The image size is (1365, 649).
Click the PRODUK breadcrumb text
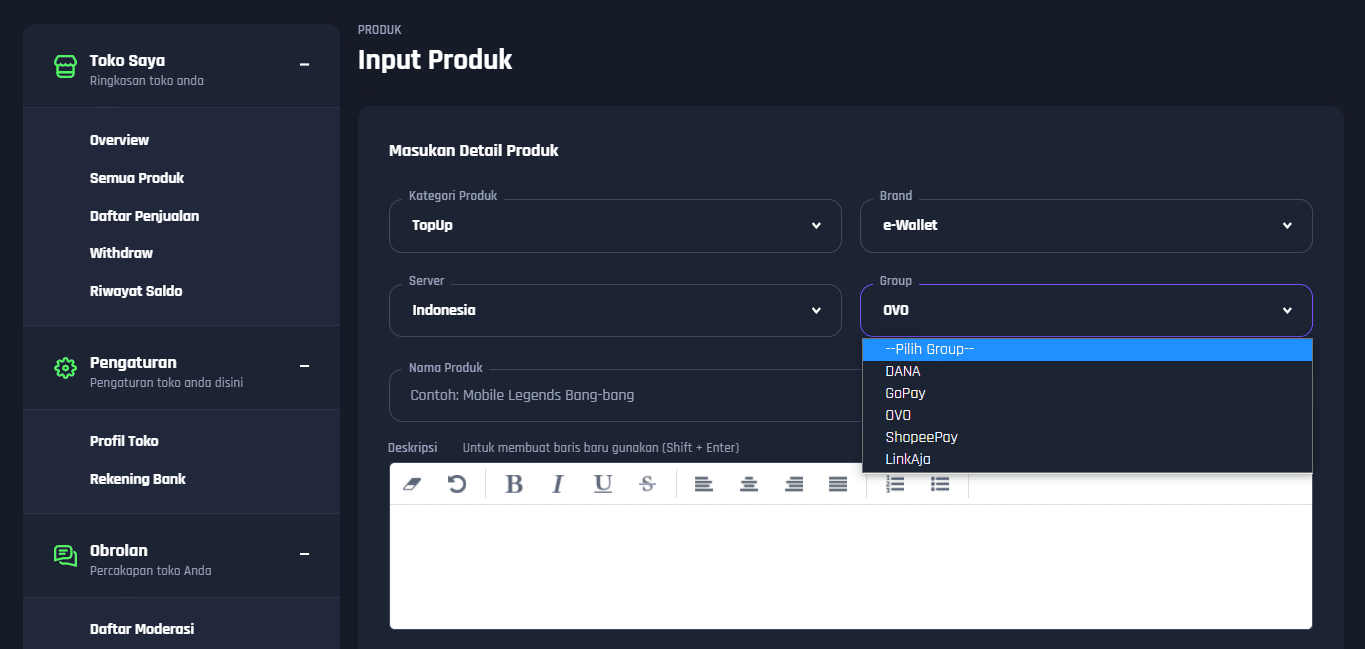coord(380,30)
